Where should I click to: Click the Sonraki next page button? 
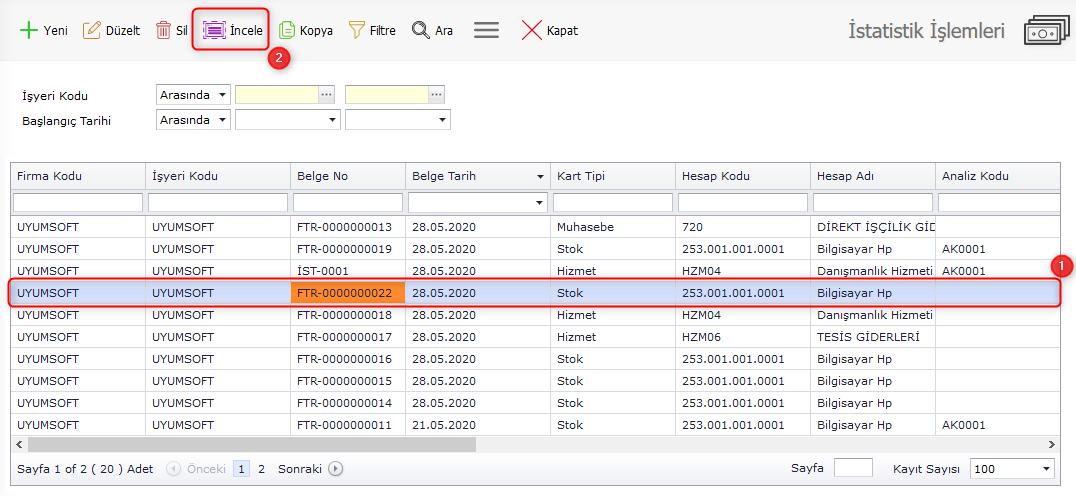[x=335, y=468]
